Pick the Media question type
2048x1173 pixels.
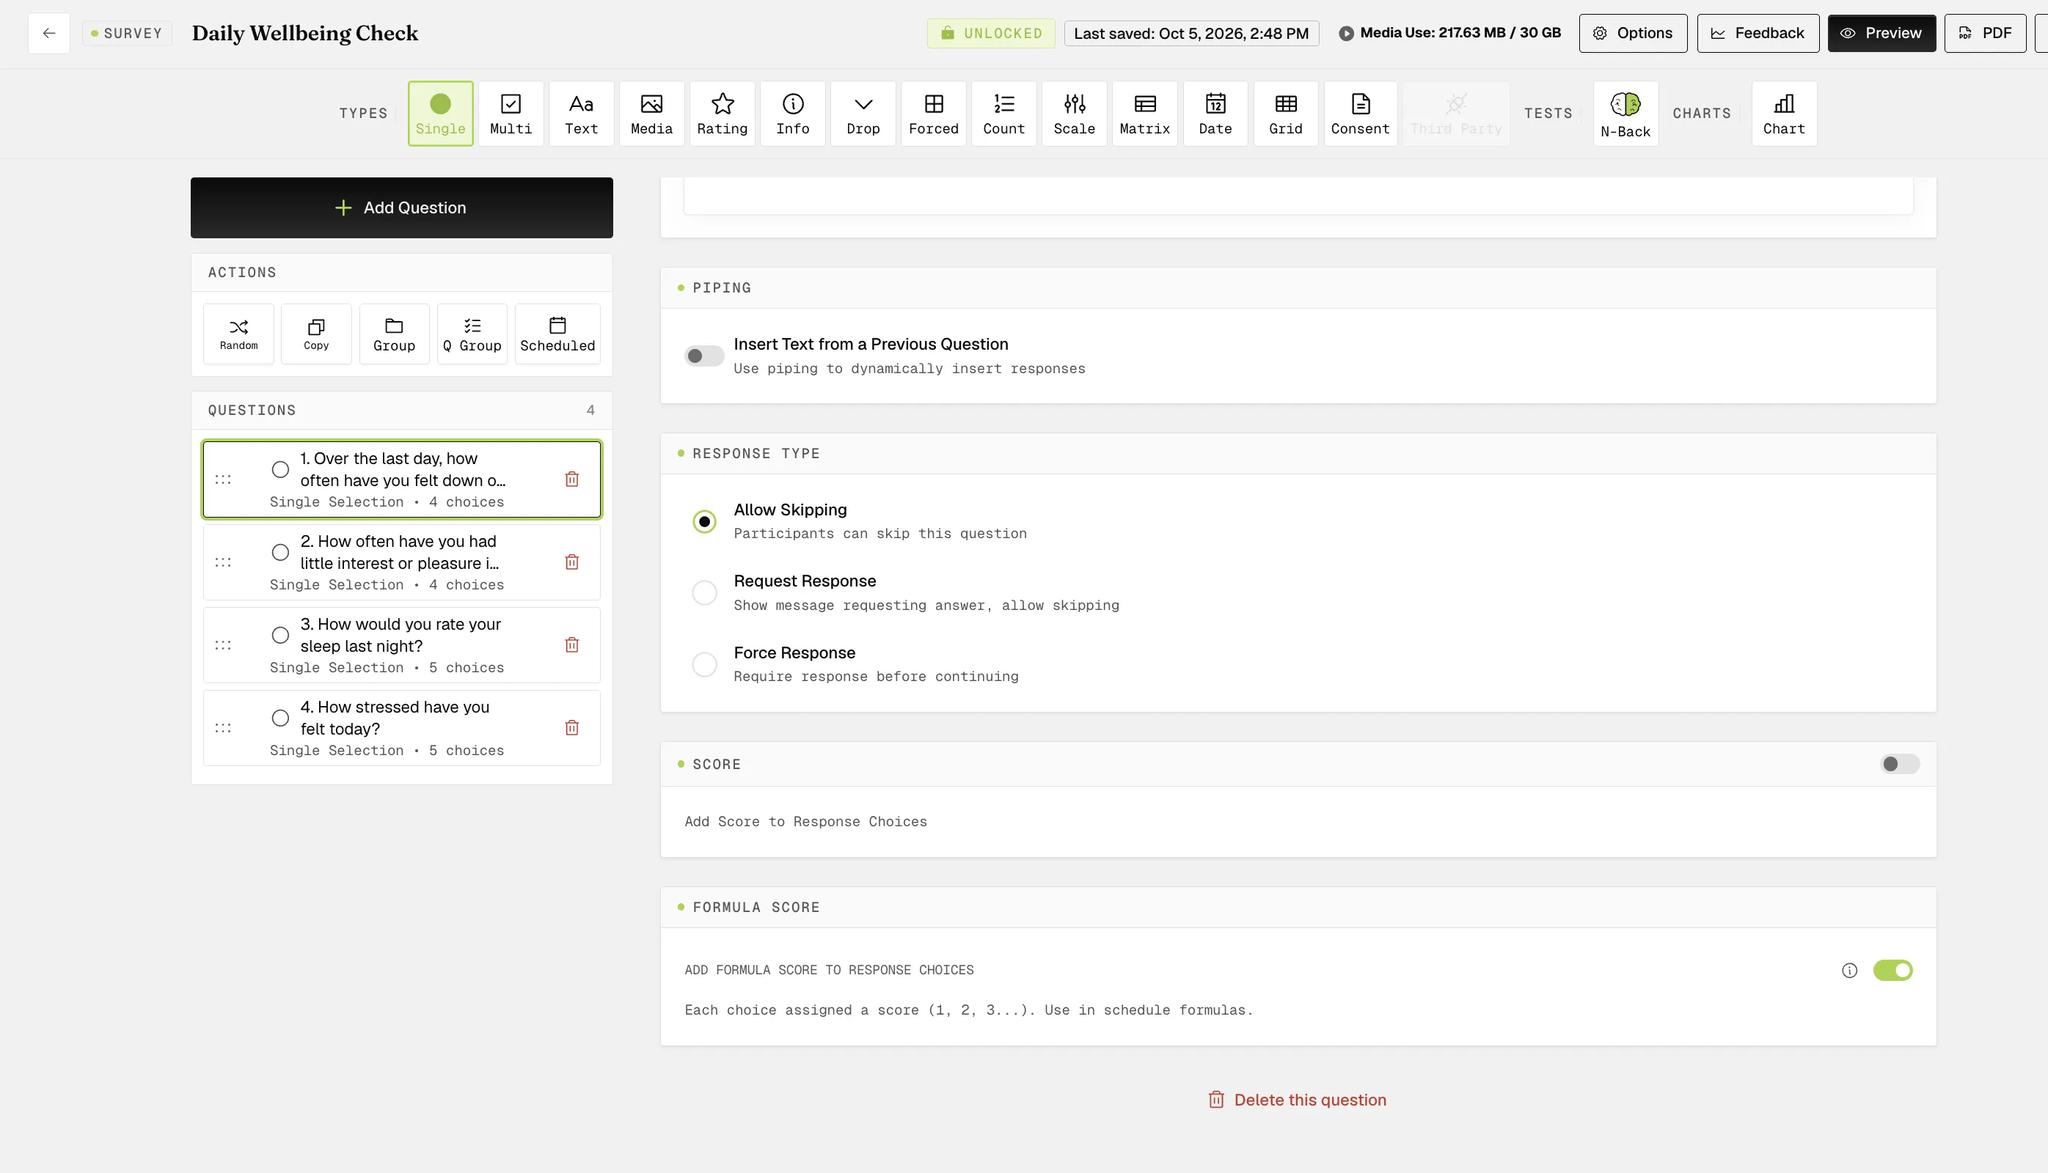[x=651, y=114]
